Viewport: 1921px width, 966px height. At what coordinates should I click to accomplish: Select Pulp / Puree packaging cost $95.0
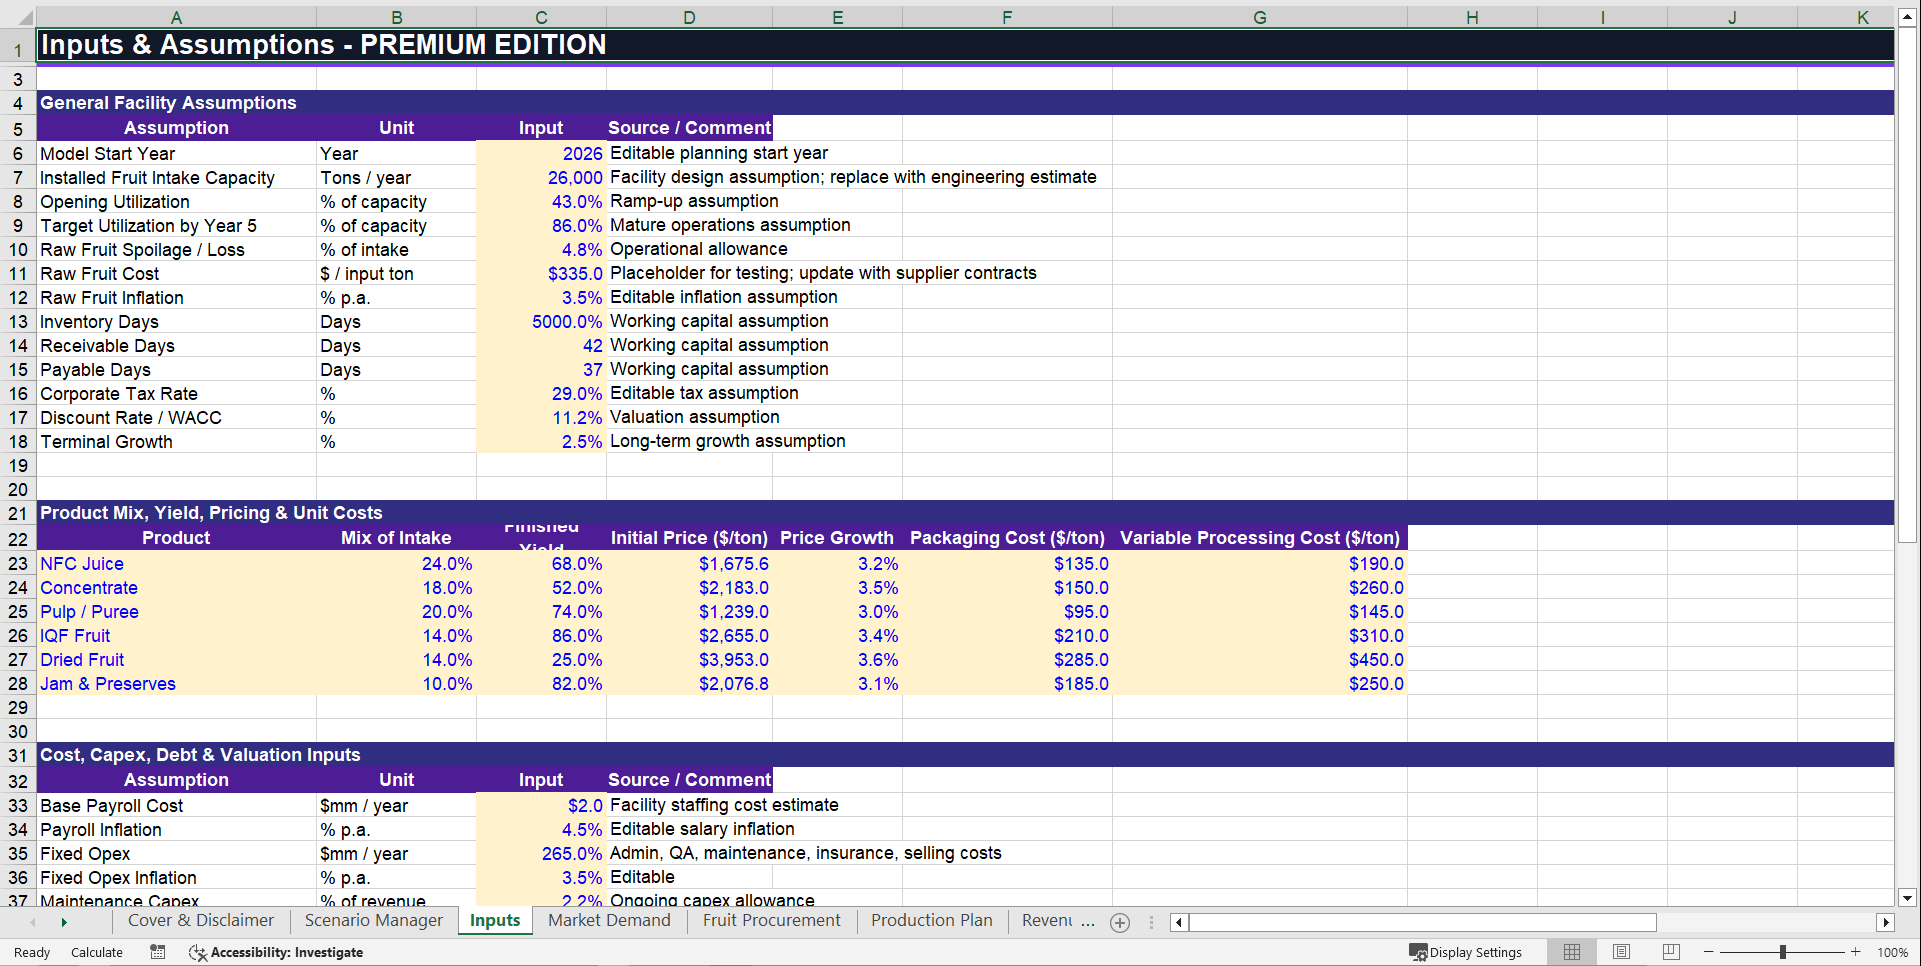[1007, 612]
